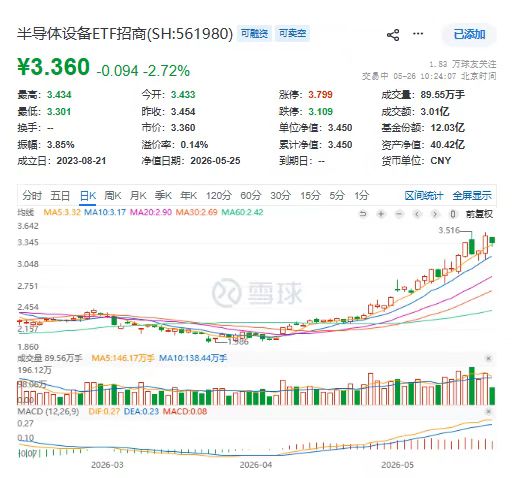Click the share icon
Viewport: 519px width, 478px height.
(x=393, y=34)
